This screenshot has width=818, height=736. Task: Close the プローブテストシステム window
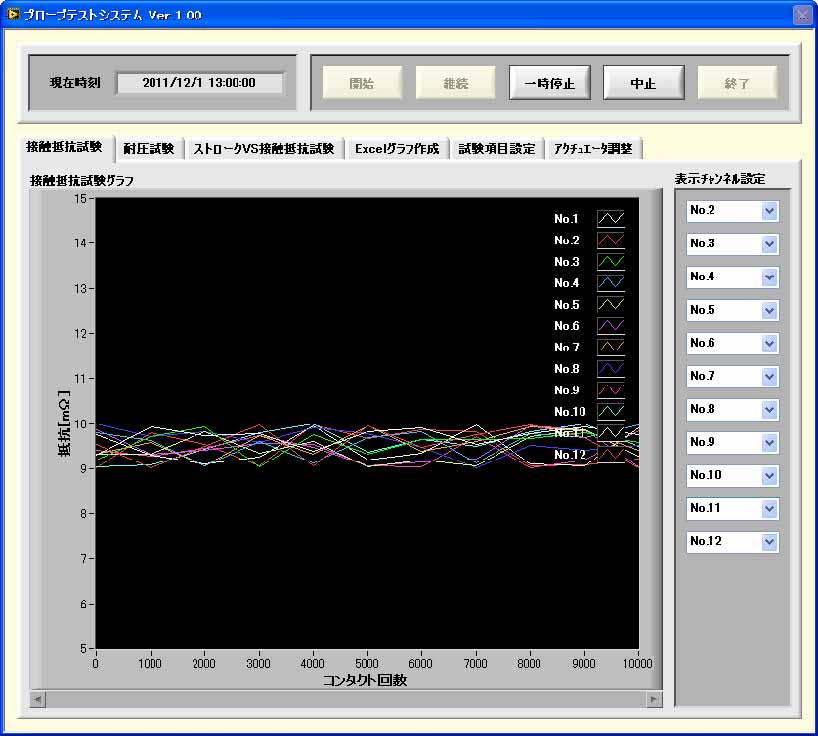pos(802,15)
